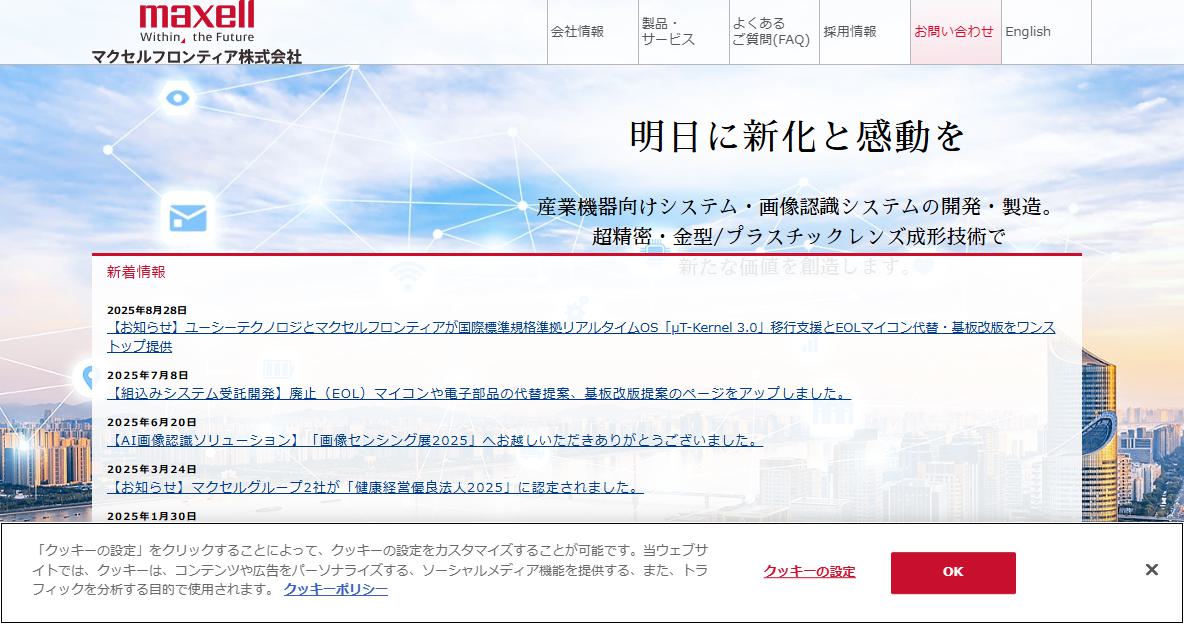Click the 2025年3月24日 date
Viewport: 1184px width, 624px height.
point(152,469)
